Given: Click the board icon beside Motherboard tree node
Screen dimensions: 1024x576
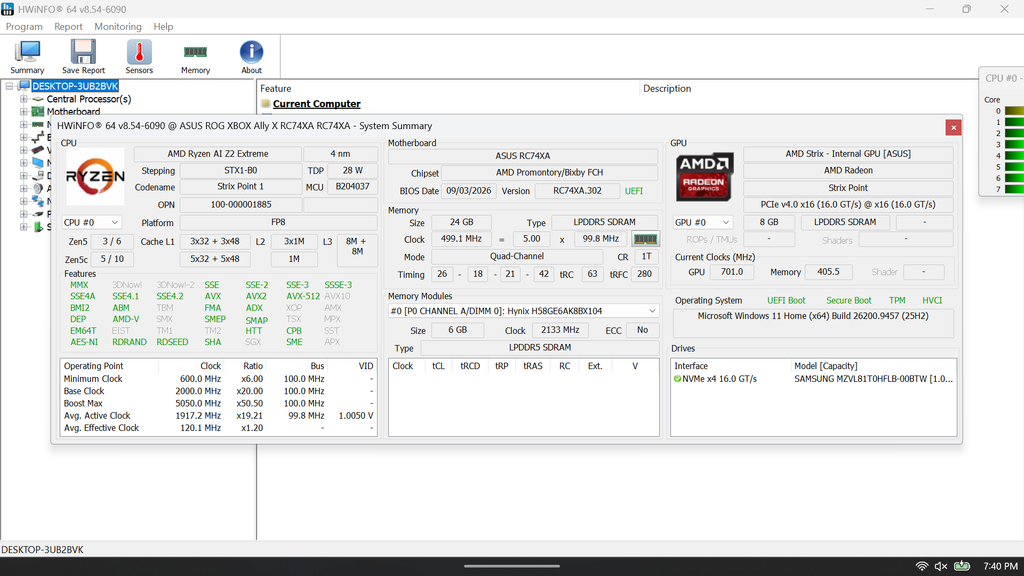Looking at the screenshot, I should click(x=38, y=112).
